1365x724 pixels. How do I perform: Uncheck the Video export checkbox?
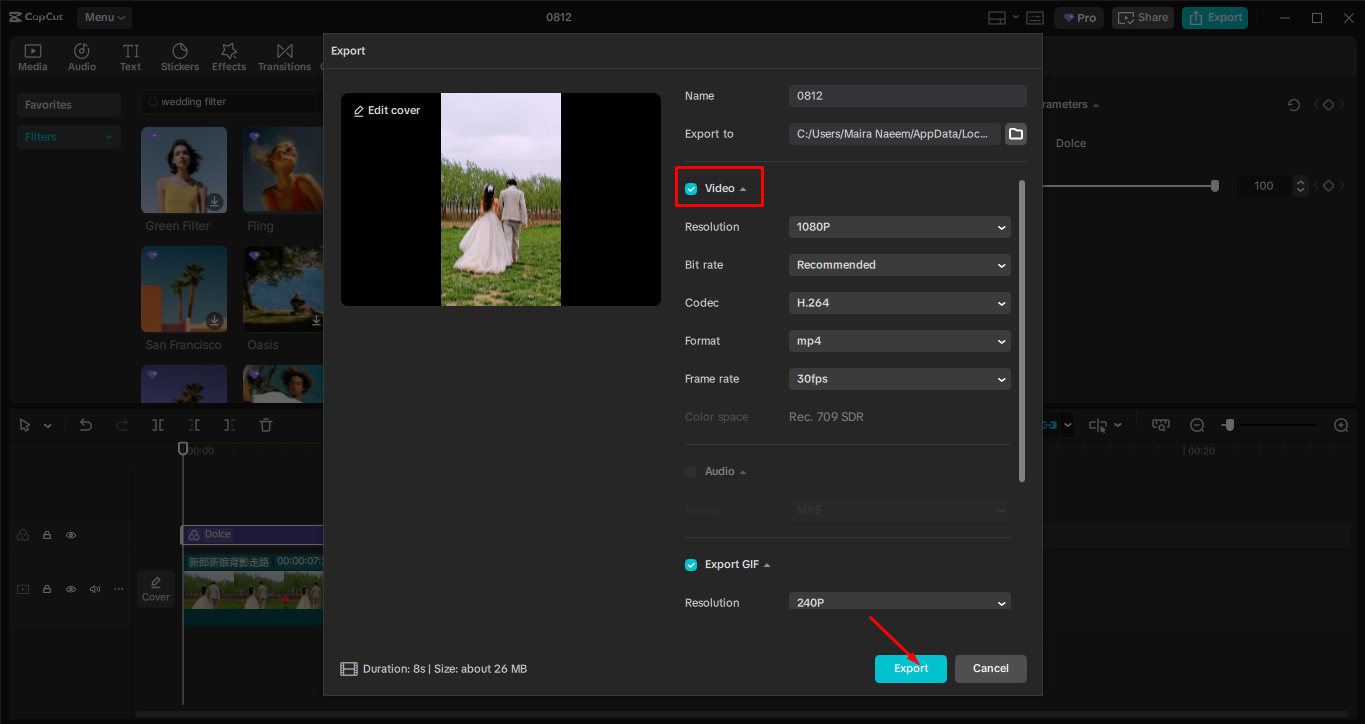point(691,186)
